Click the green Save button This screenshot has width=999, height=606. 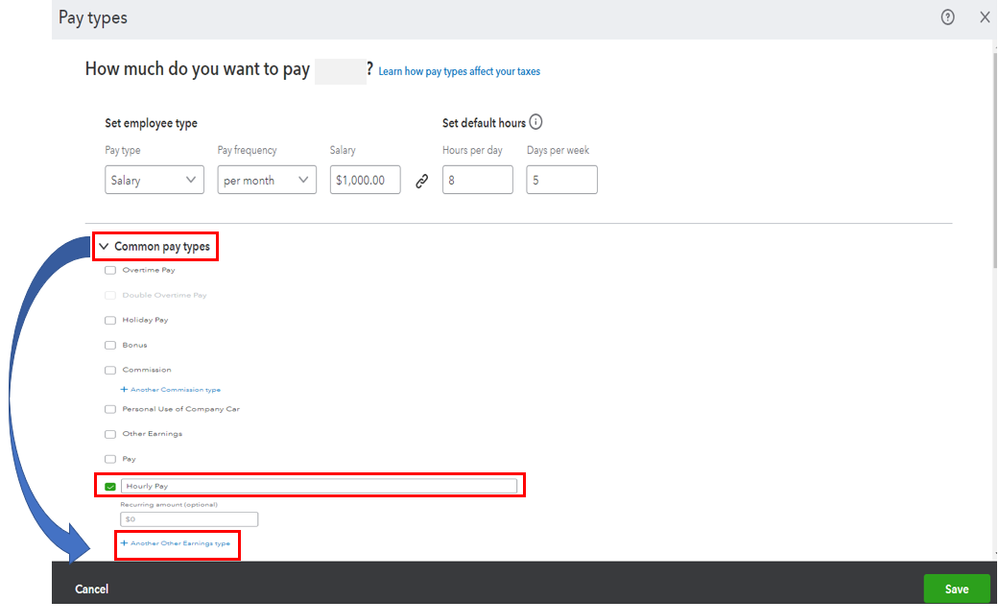tap(956, 589)
